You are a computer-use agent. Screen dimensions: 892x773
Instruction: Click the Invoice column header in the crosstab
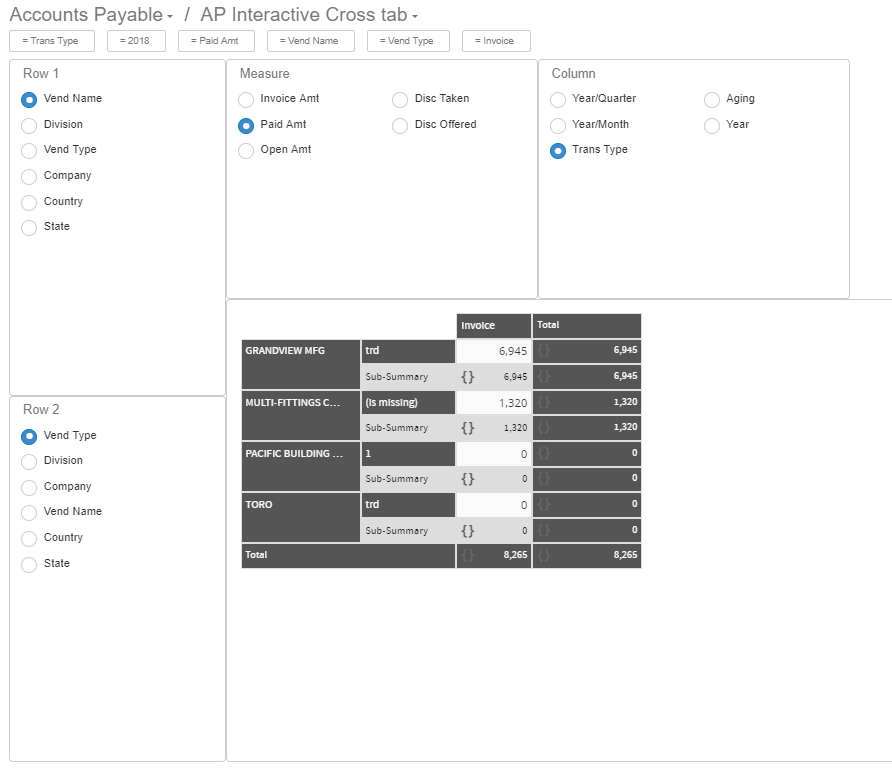pos(493,325)
